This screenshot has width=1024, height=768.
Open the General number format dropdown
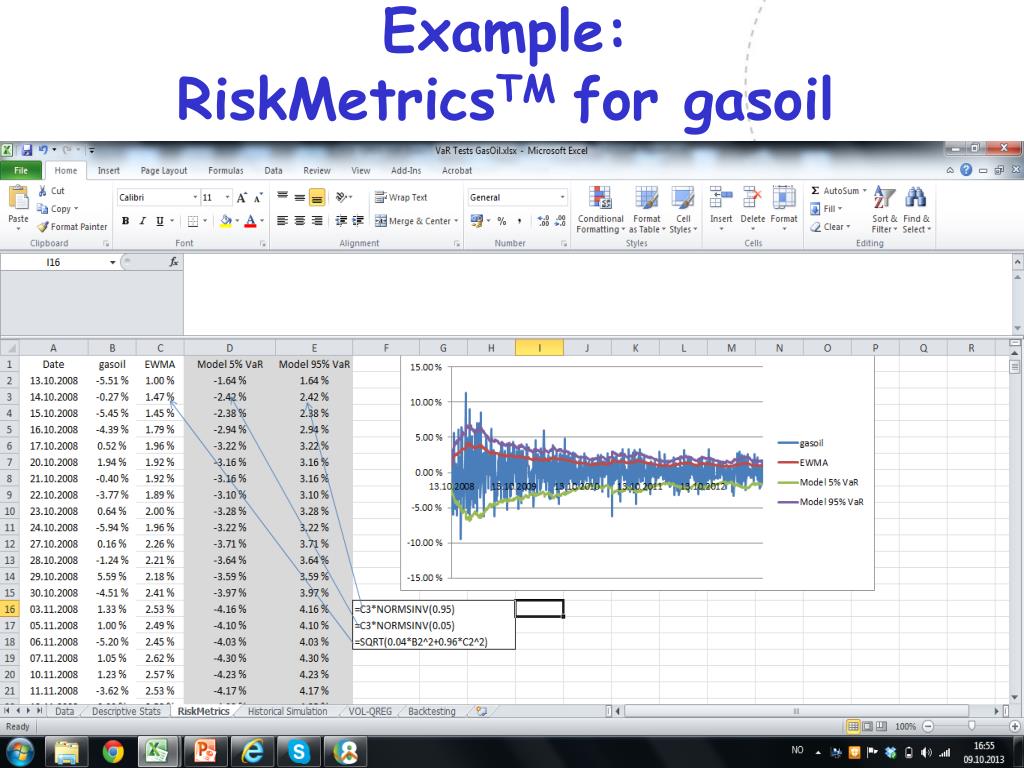(562, 197)
